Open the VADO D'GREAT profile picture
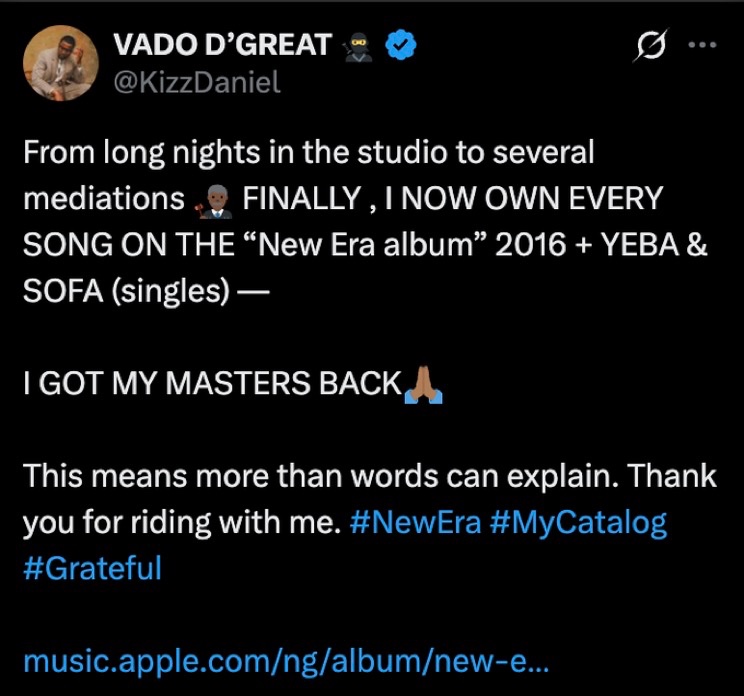Image resolution: width=744 pixels, height=696 pixels. [x=61, y=63]
